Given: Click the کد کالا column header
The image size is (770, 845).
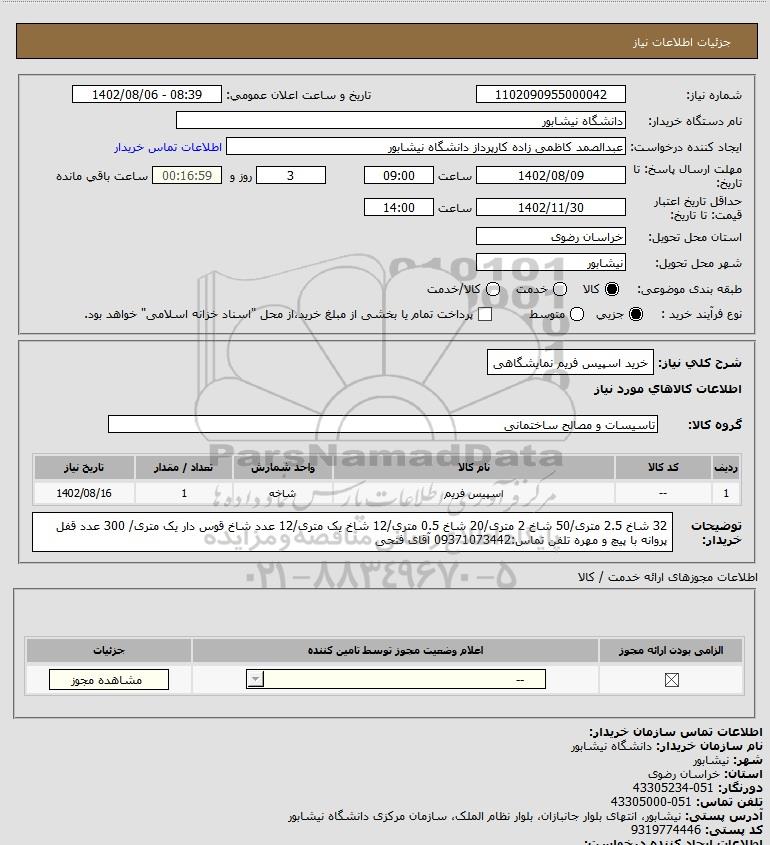Looking at the screenshot, I should (663, 467).
